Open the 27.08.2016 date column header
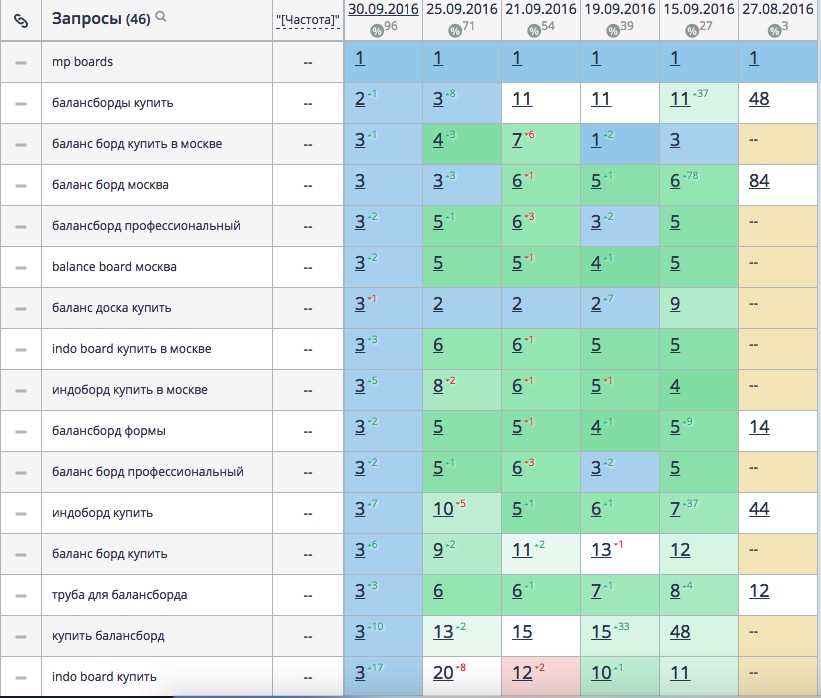Viewport: 821px width, 698px height. (779, 9)
